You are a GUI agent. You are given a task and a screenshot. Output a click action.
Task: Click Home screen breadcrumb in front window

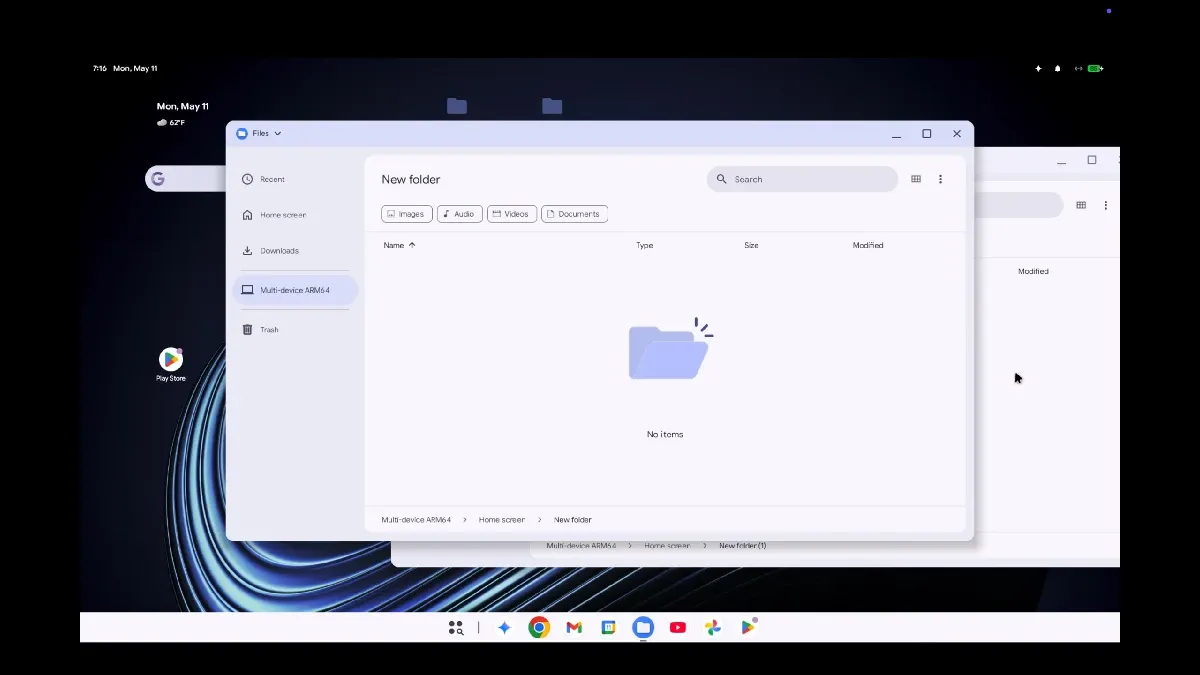coord(502,520)
